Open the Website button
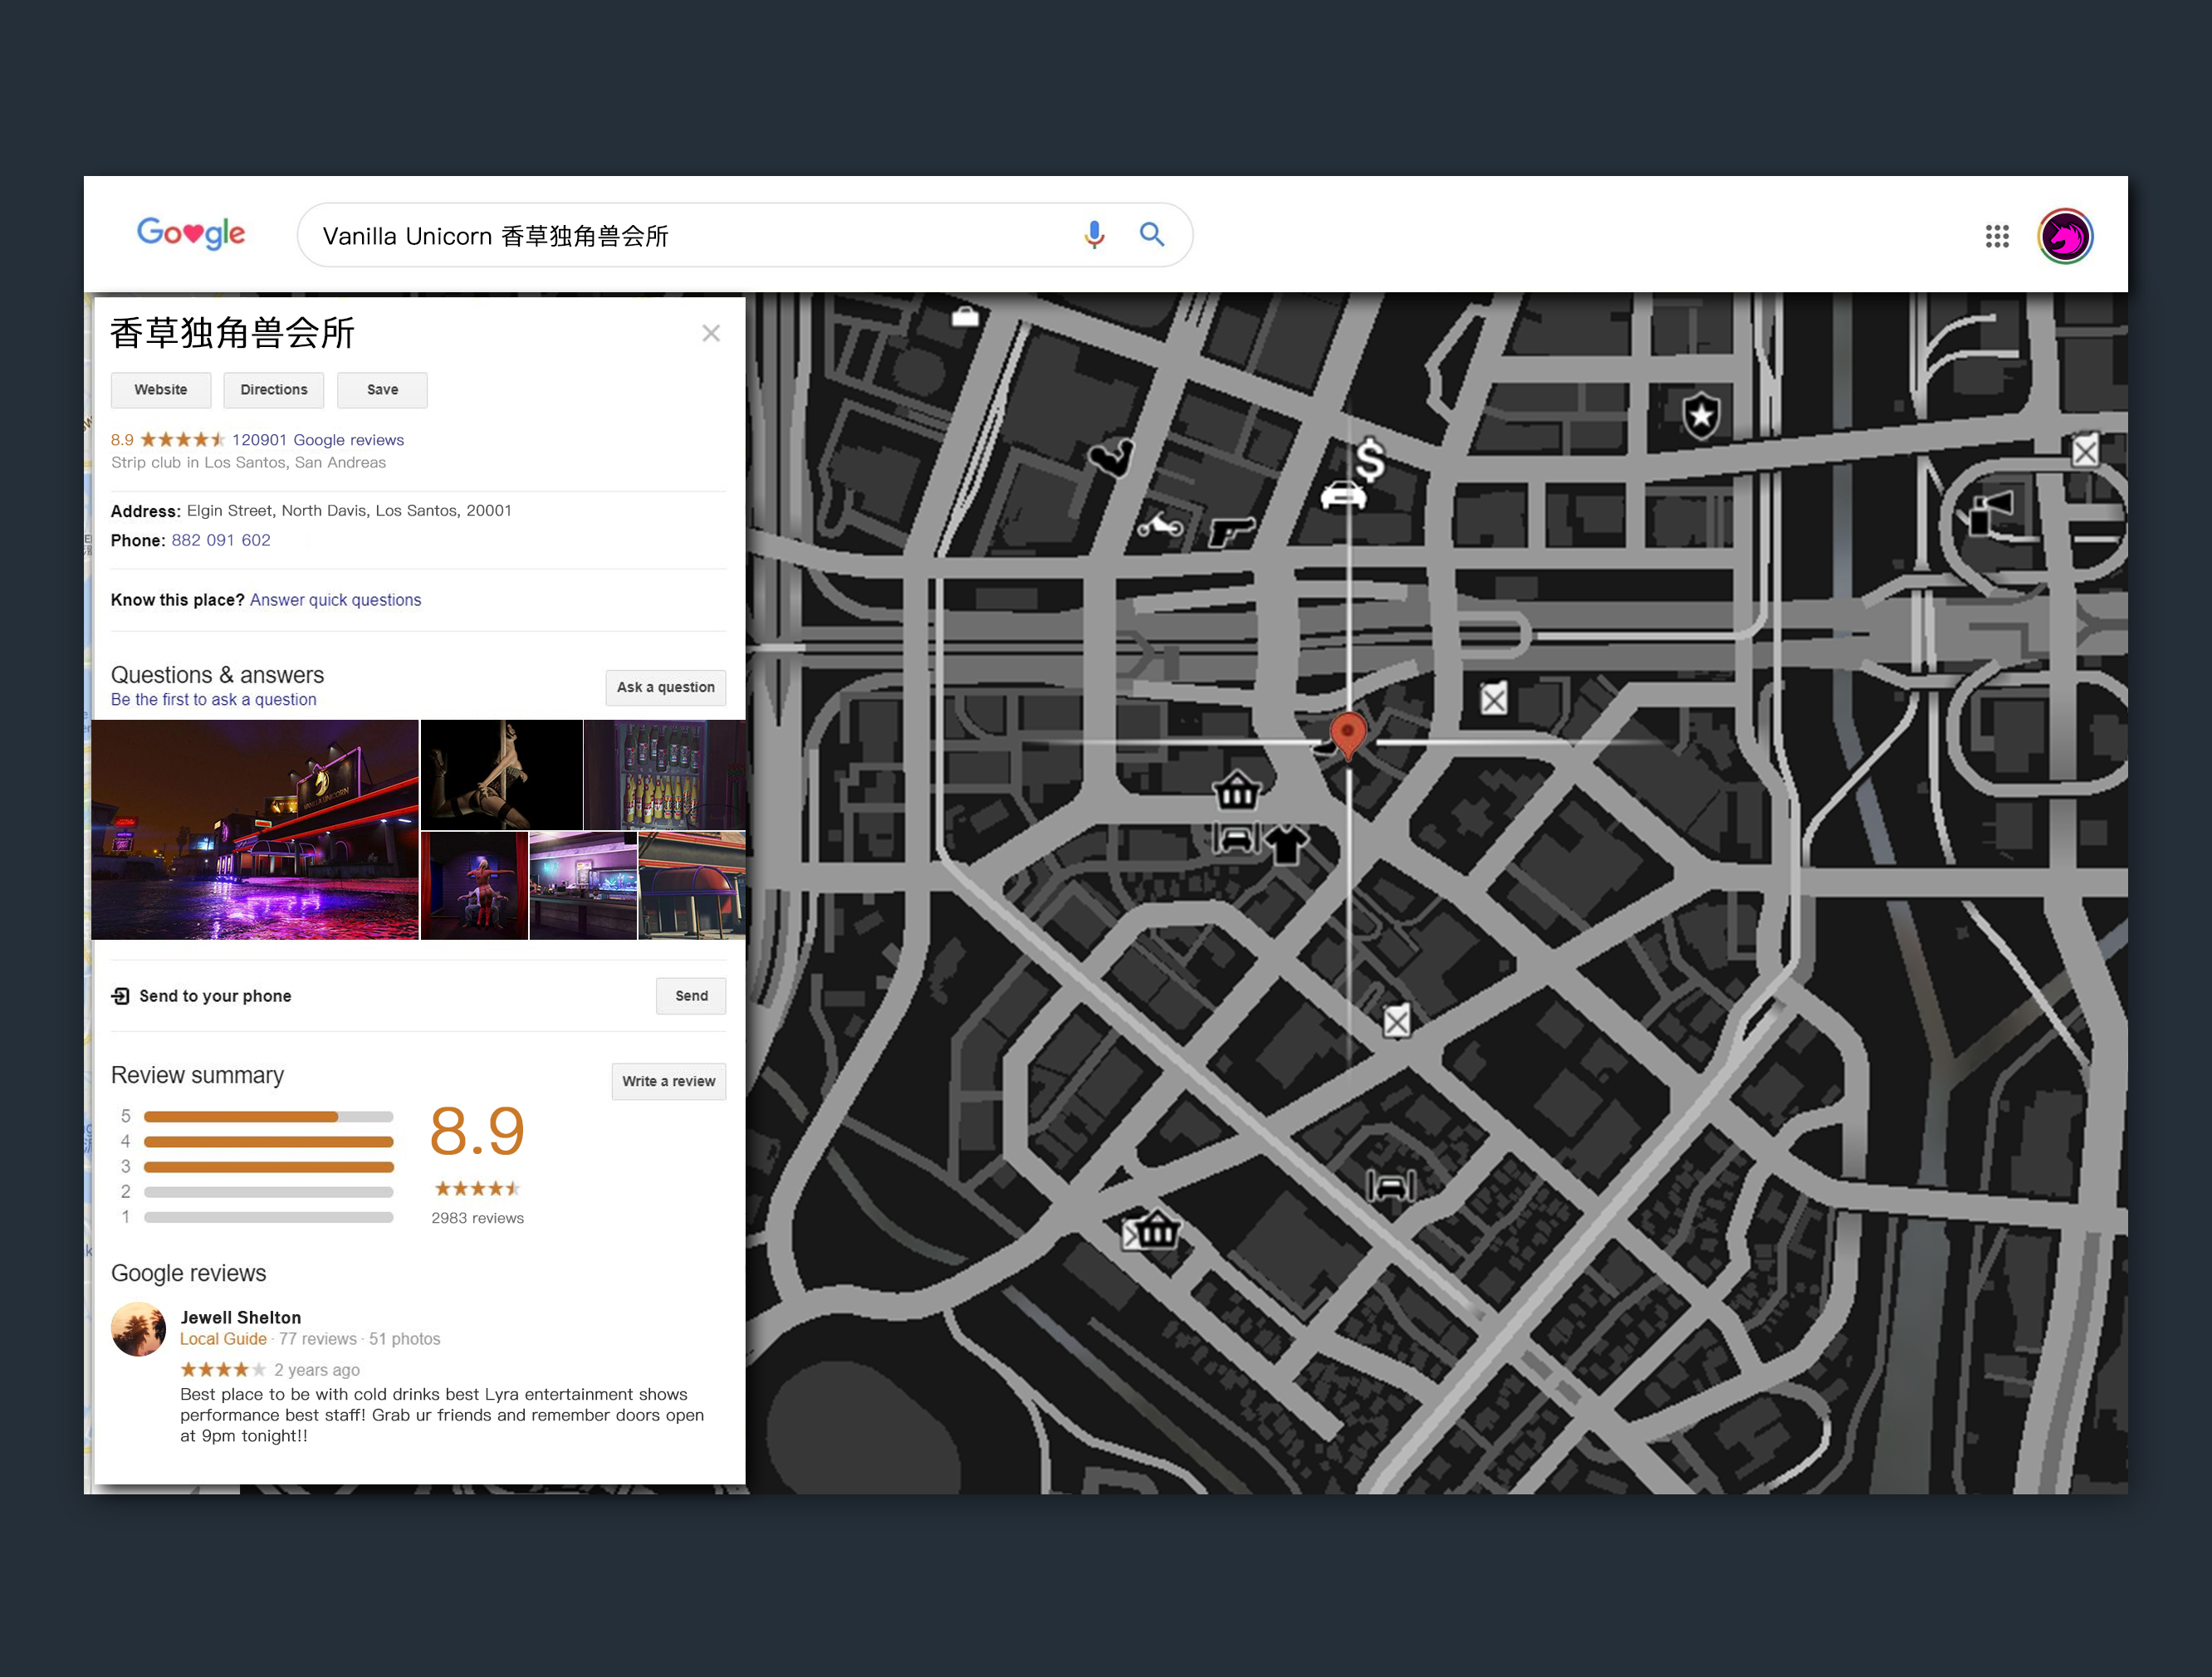The width and height of the screenshot is (2212, 1677). tap(161, 390)
